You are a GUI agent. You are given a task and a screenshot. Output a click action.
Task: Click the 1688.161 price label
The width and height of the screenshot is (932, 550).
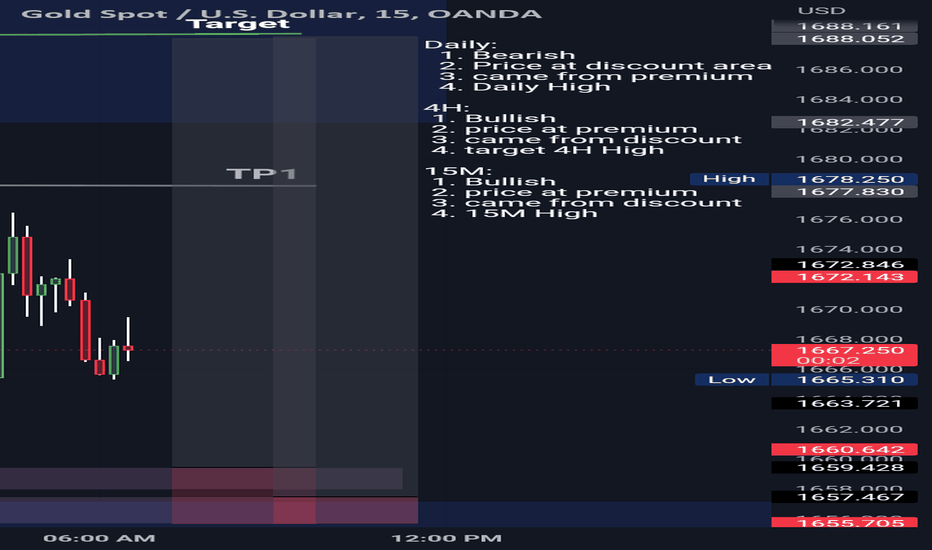[x=844, y=26]
